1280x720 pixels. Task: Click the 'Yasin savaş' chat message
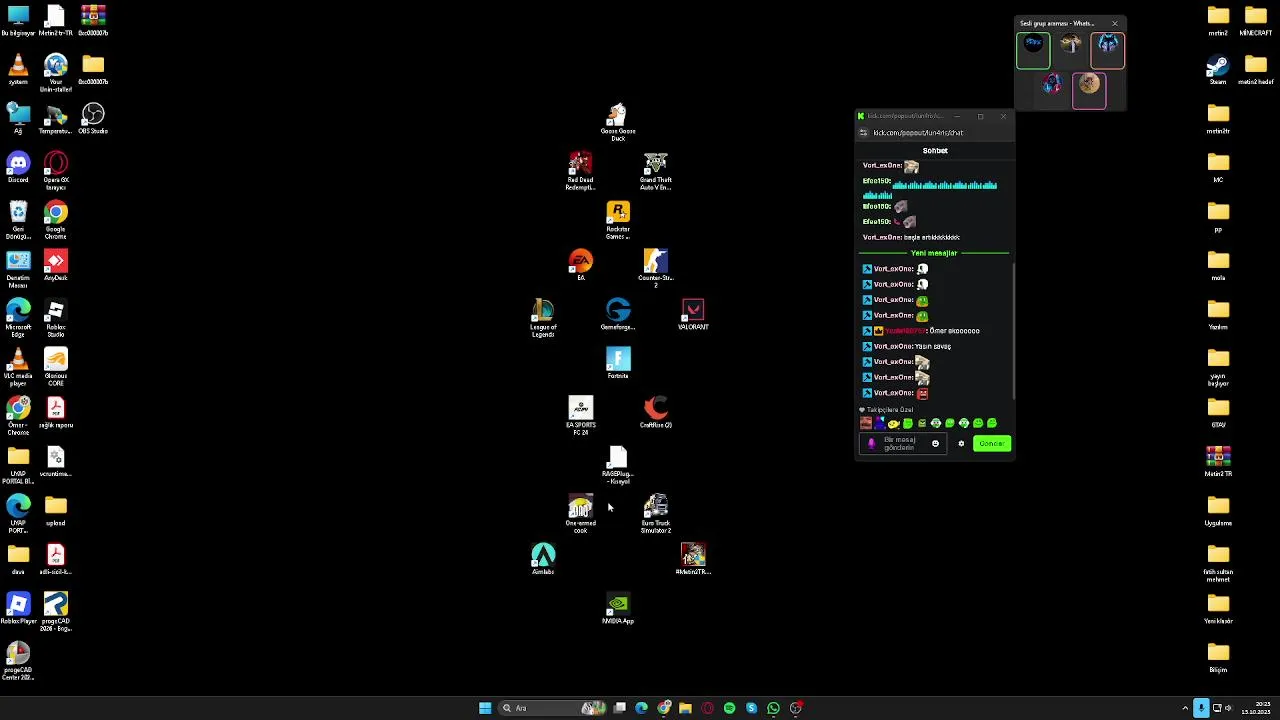click(x=933, y=346)
